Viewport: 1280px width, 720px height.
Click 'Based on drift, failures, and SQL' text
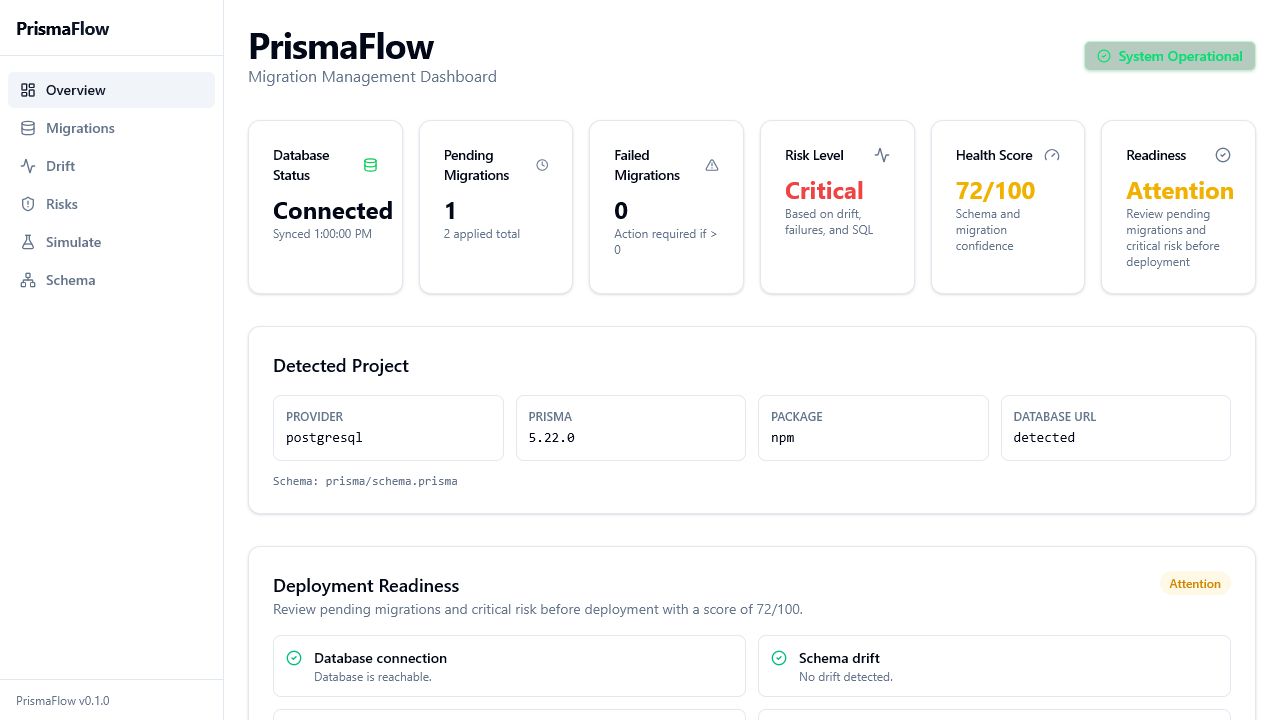point(829,222)
